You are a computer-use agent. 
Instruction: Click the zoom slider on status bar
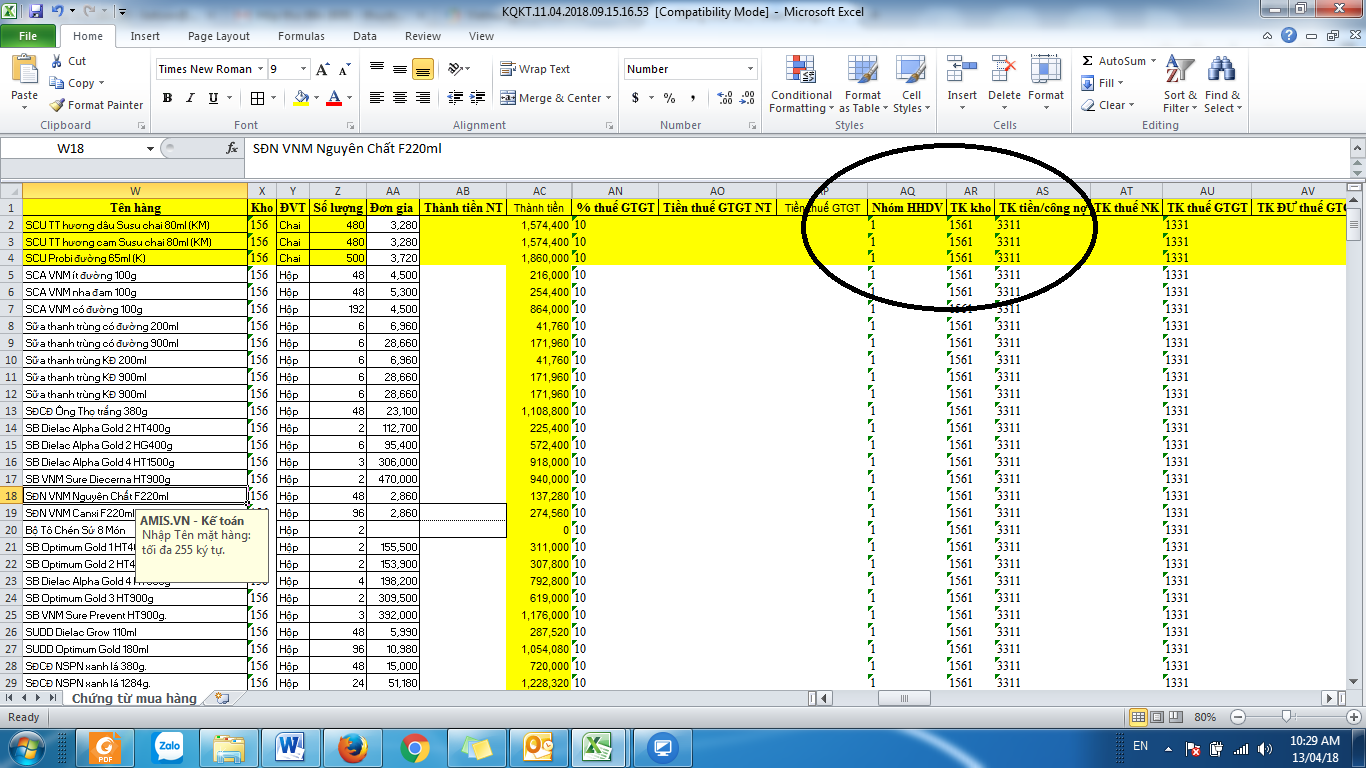pyautogui.click(x=1285, y=717)
